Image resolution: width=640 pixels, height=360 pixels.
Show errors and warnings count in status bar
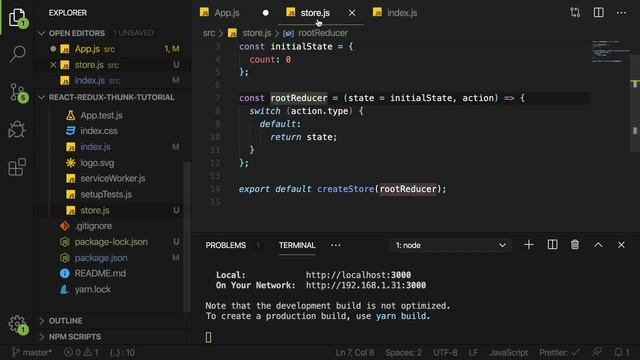pos(81,352)
